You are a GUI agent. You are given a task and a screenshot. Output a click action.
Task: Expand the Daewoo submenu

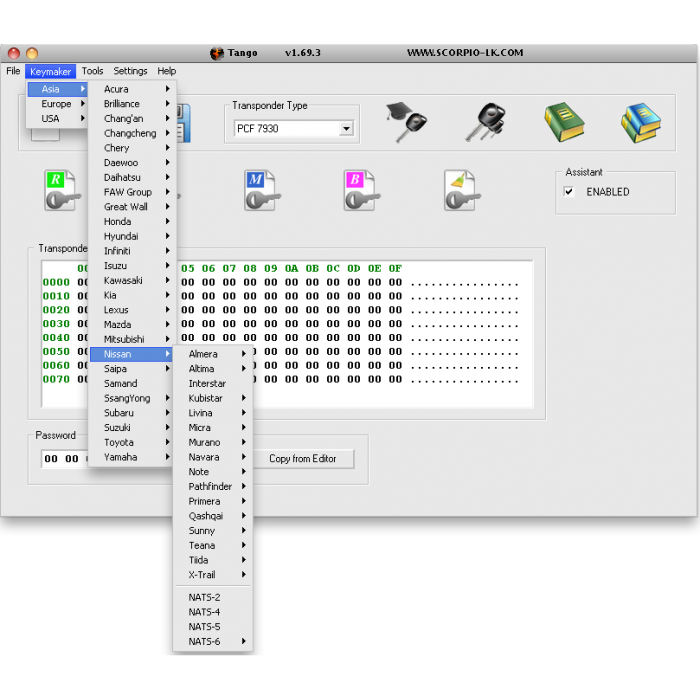pyautogui.click(x=133, y=163)
